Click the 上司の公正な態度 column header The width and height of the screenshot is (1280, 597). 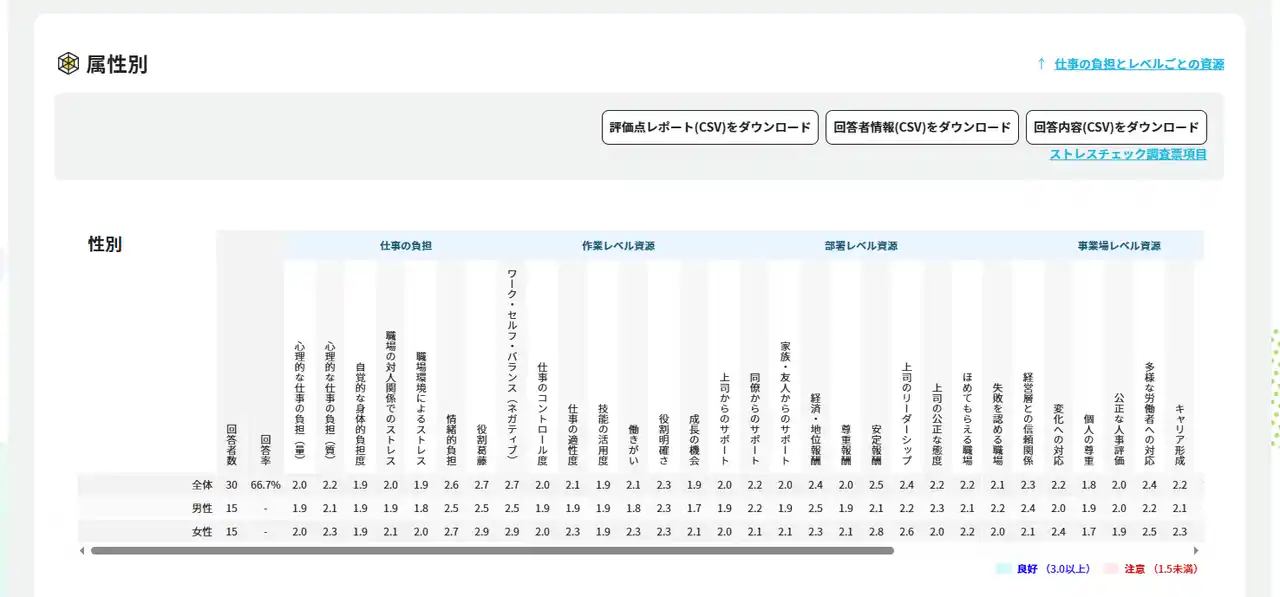tap(937, 424)
